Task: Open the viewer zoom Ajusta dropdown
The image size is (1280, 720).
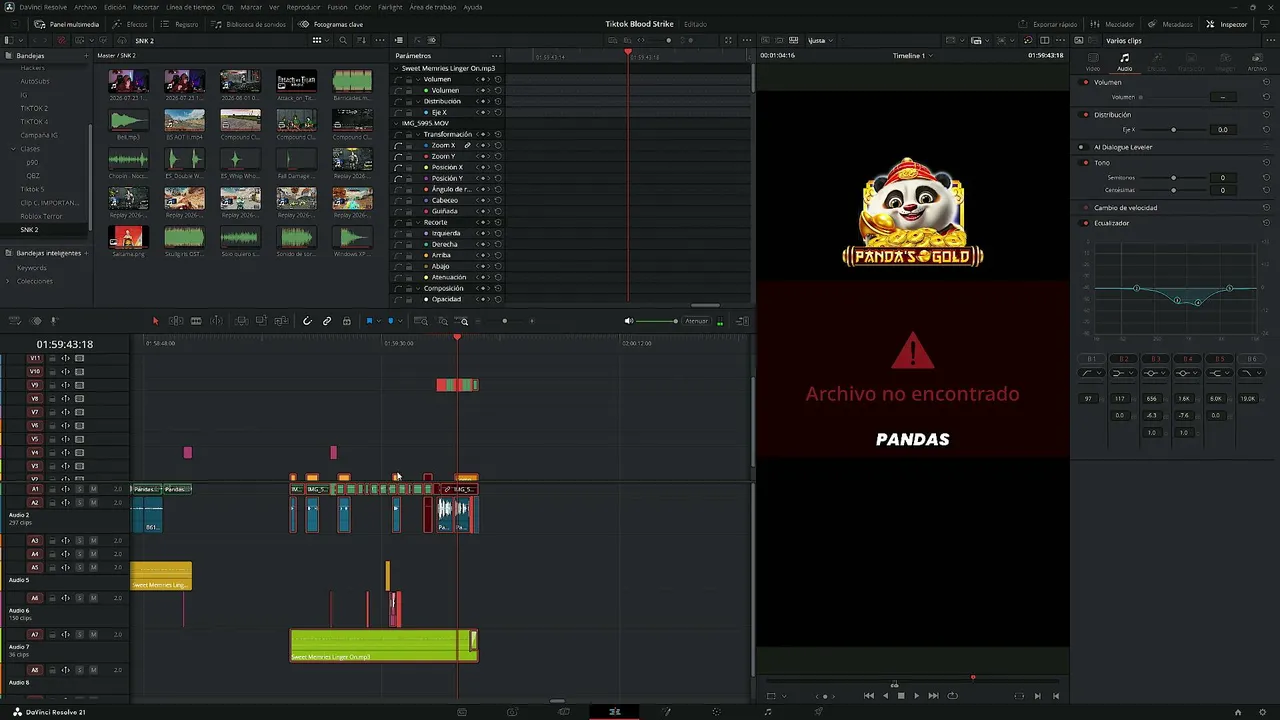Action: (820, 41)
